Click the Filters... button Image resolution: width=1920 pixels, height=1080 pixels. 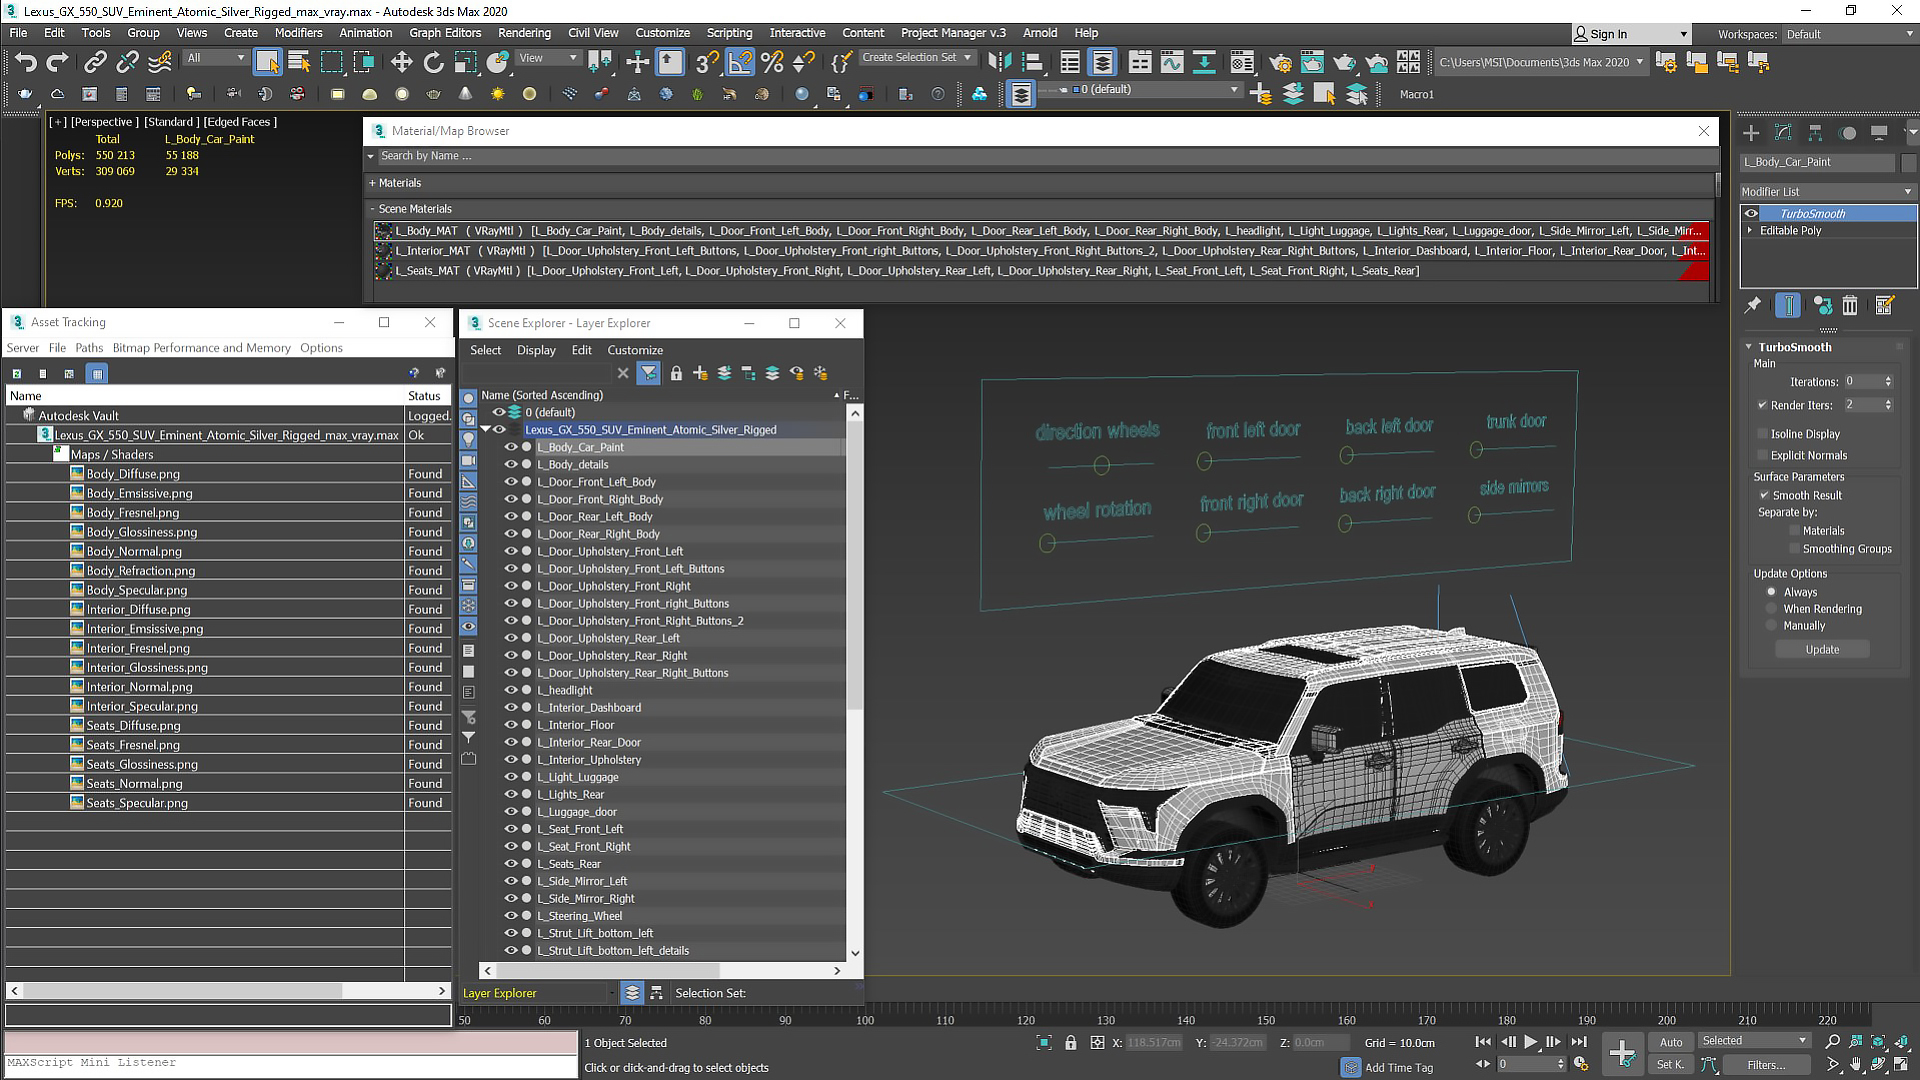click(x=1766, y=1065)
